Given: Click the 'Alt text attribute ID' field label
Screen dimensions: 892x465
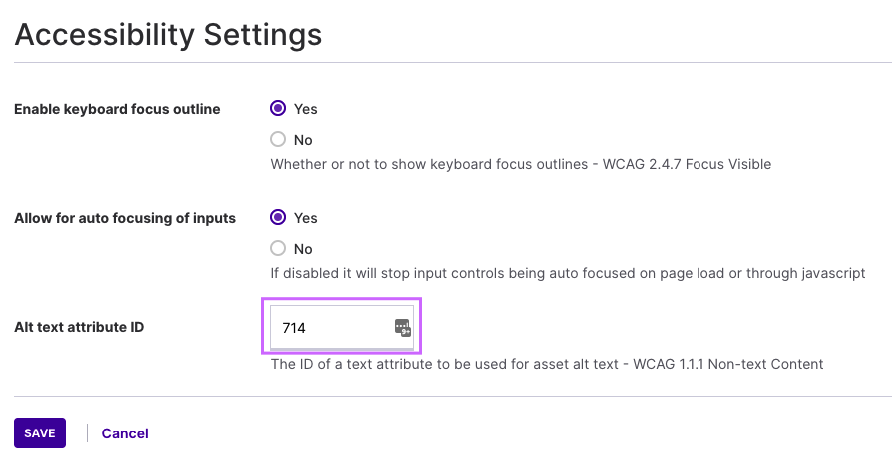Looking at the screenshot, I should 79,327.
